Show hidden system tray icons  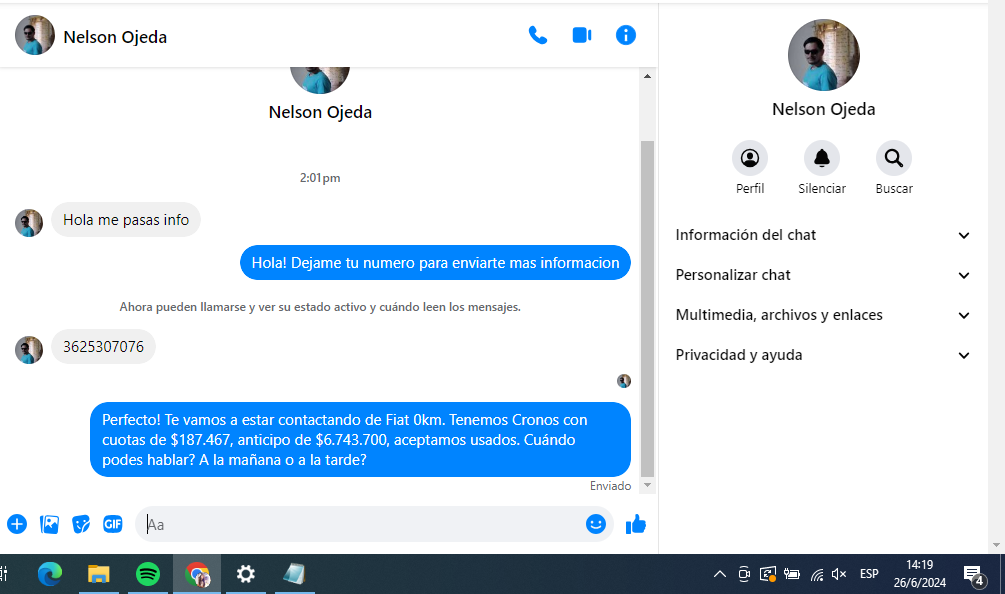click(720, 574)
